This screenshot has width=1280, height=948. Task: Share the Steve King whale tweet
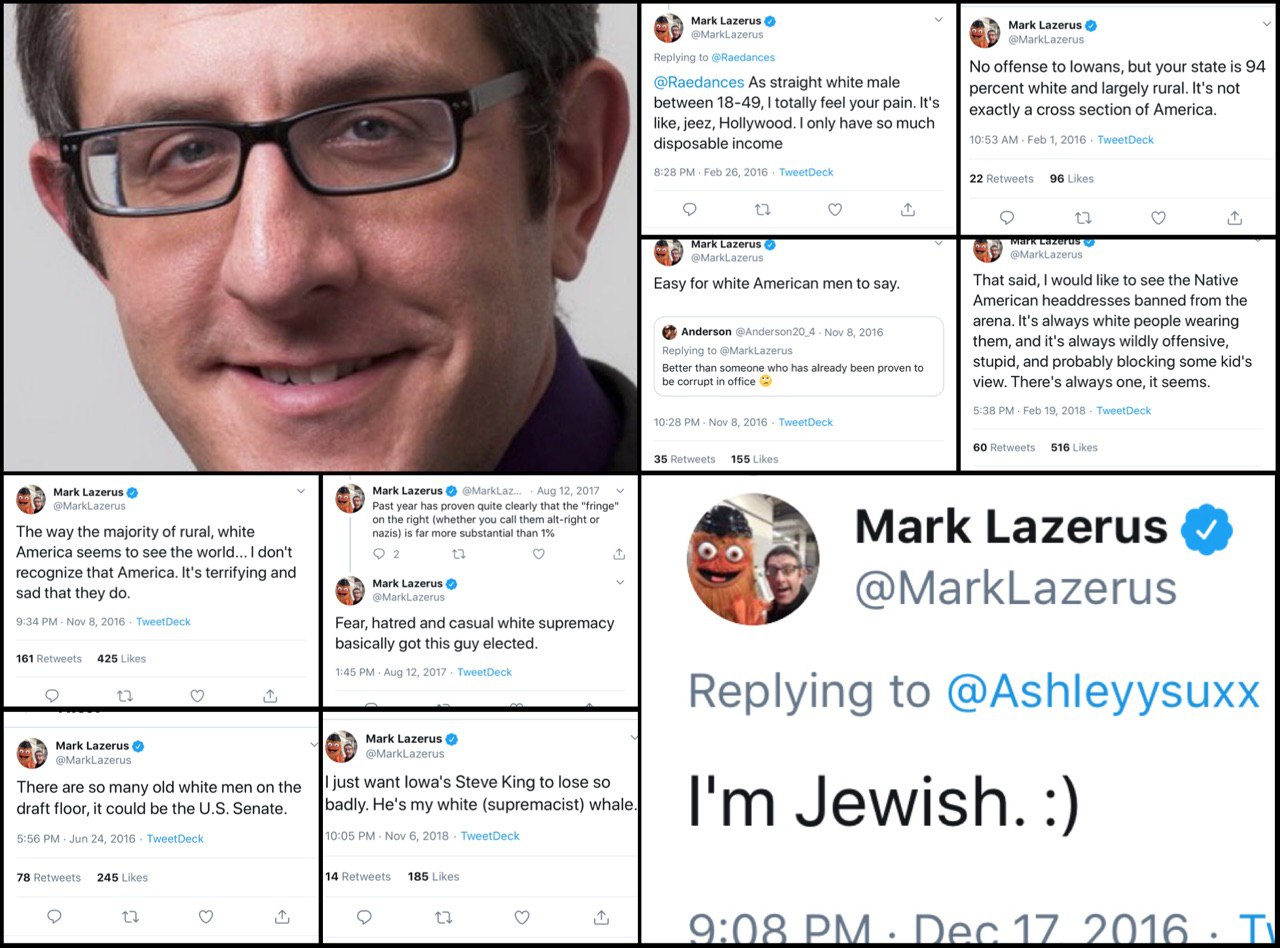(x=601, y=916)
